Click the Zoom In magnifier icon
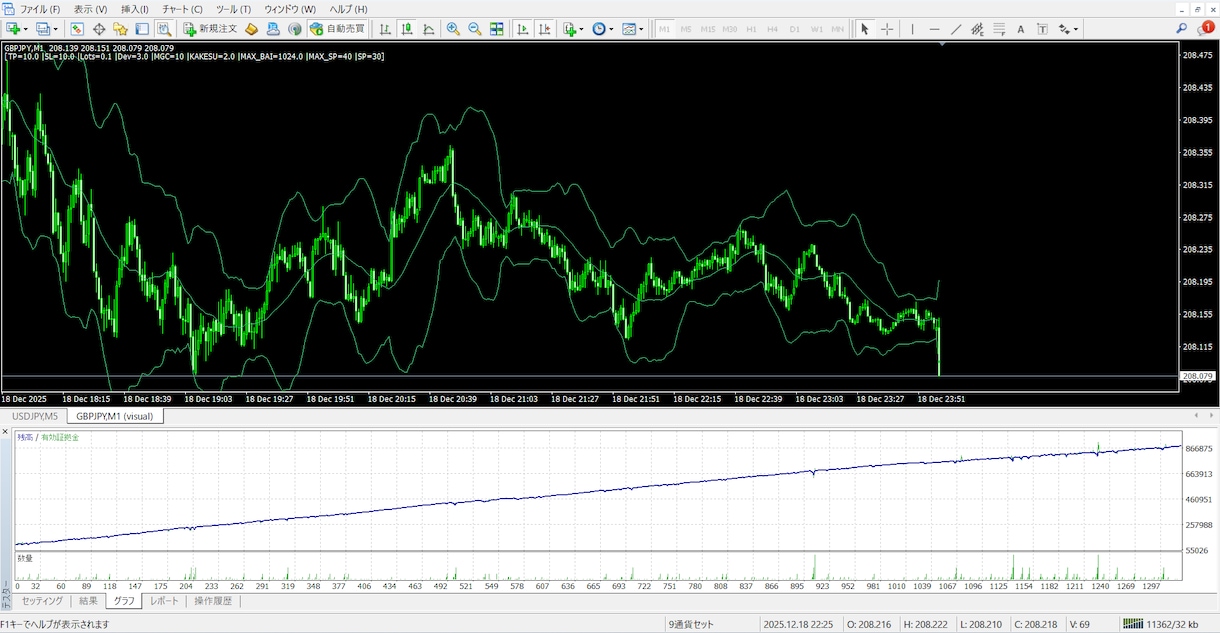Image resolution: width=1220 pixels, height=633 pixels. (453, 29)
